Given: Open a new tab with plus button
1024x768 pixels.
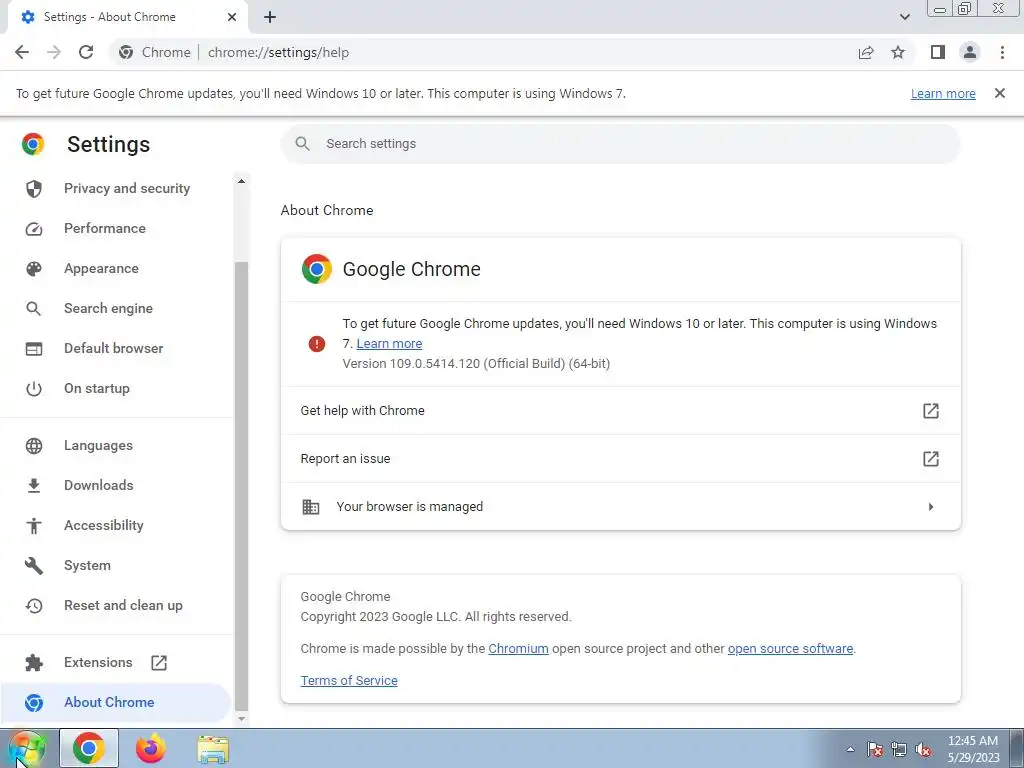Looking at the screenshot, I should 270,17.
